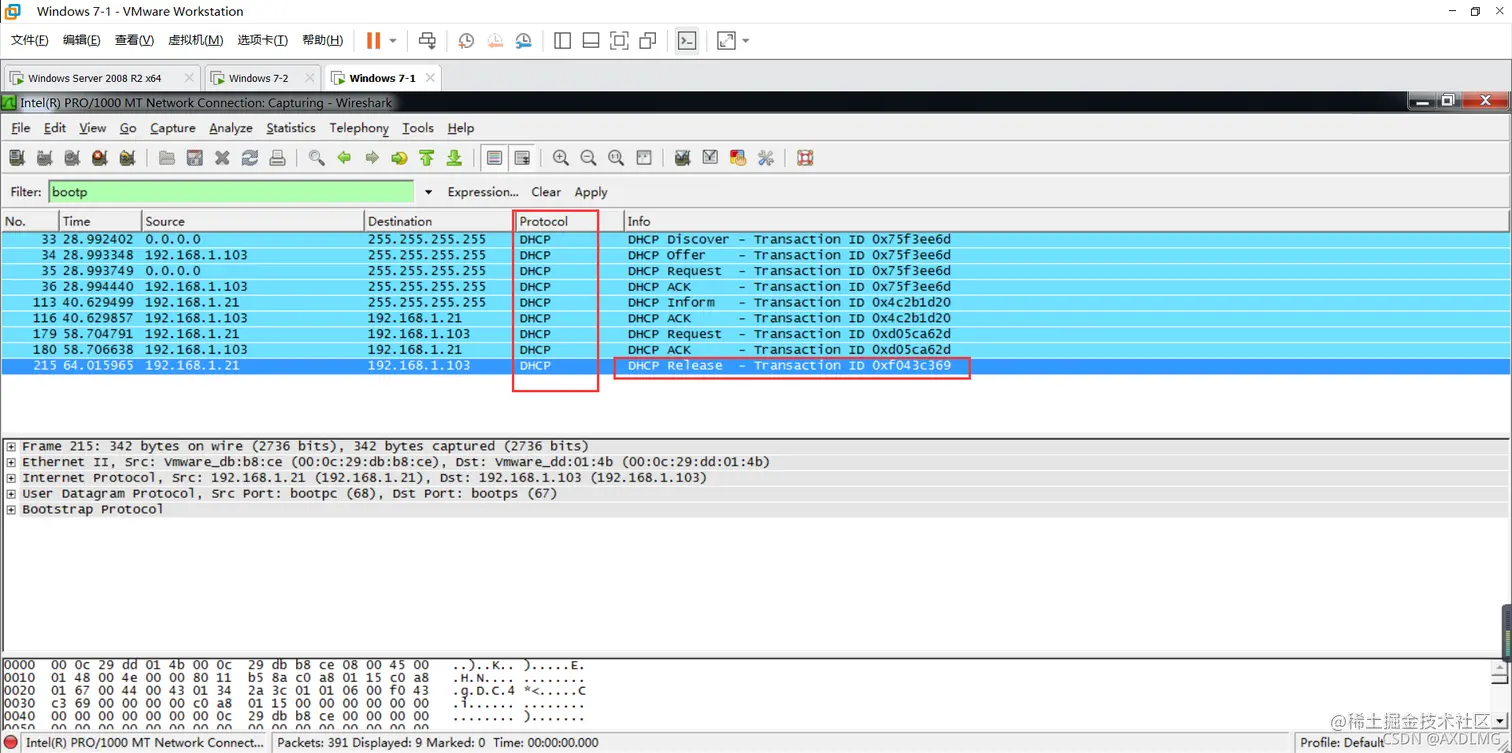Sort by the Time column header
The height and width of the screenshot is (753, 1512).
click(100, 221)
